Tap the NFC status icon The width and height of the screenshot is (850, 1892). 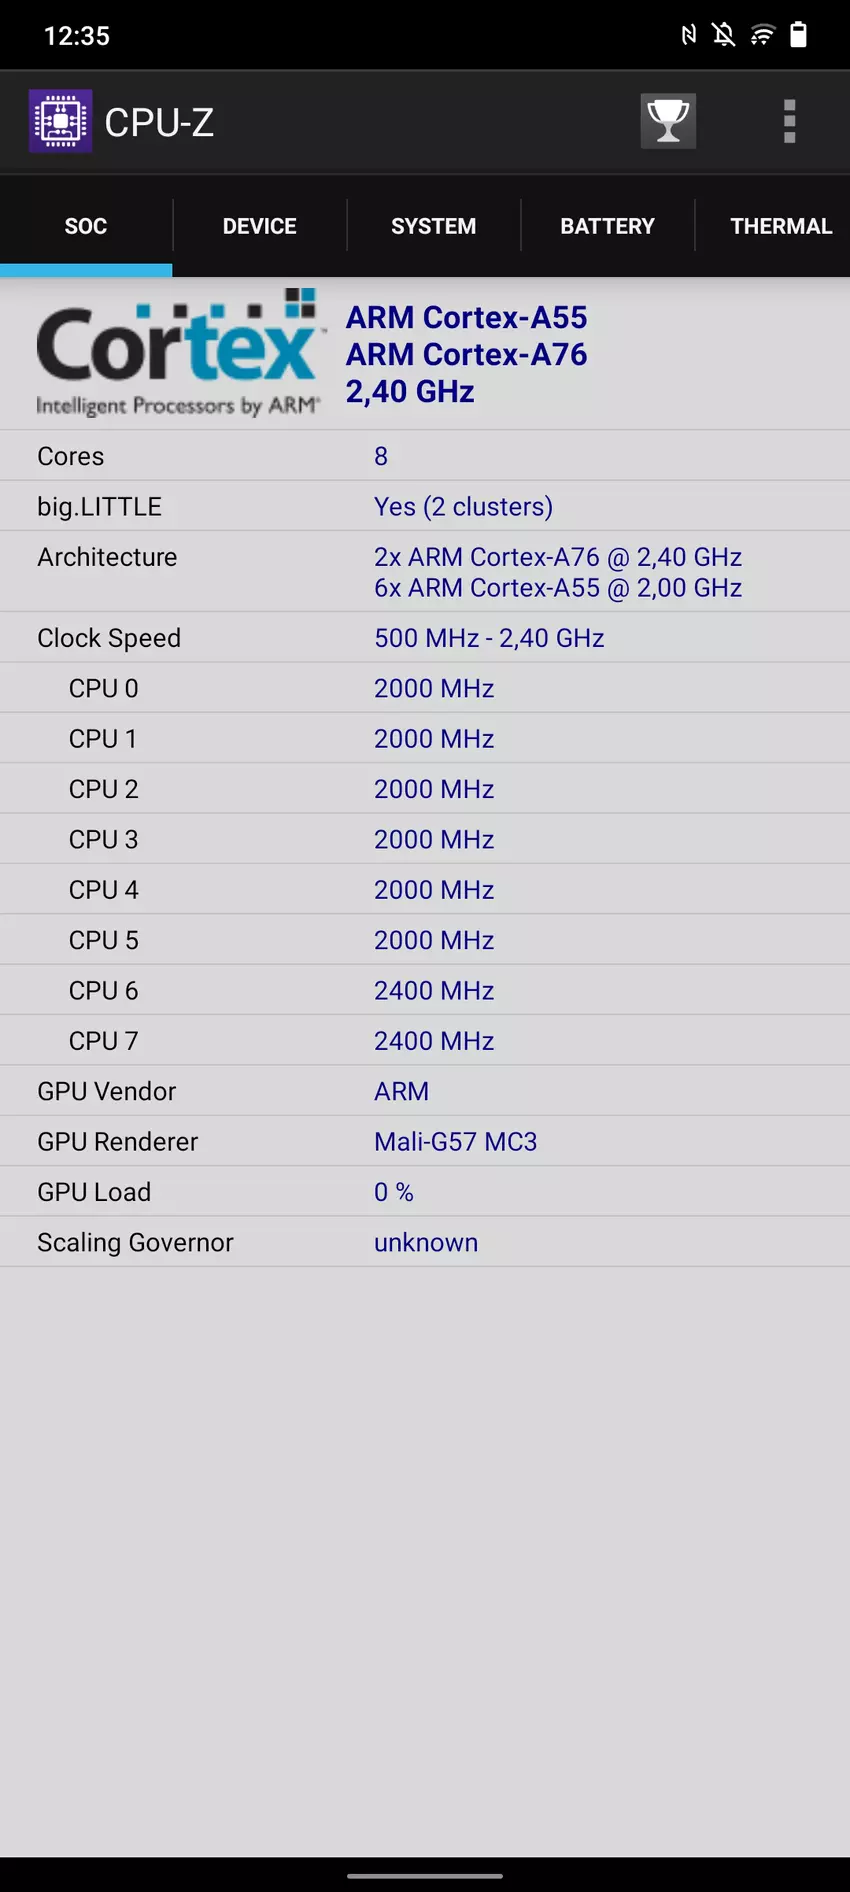pos(688,35)
